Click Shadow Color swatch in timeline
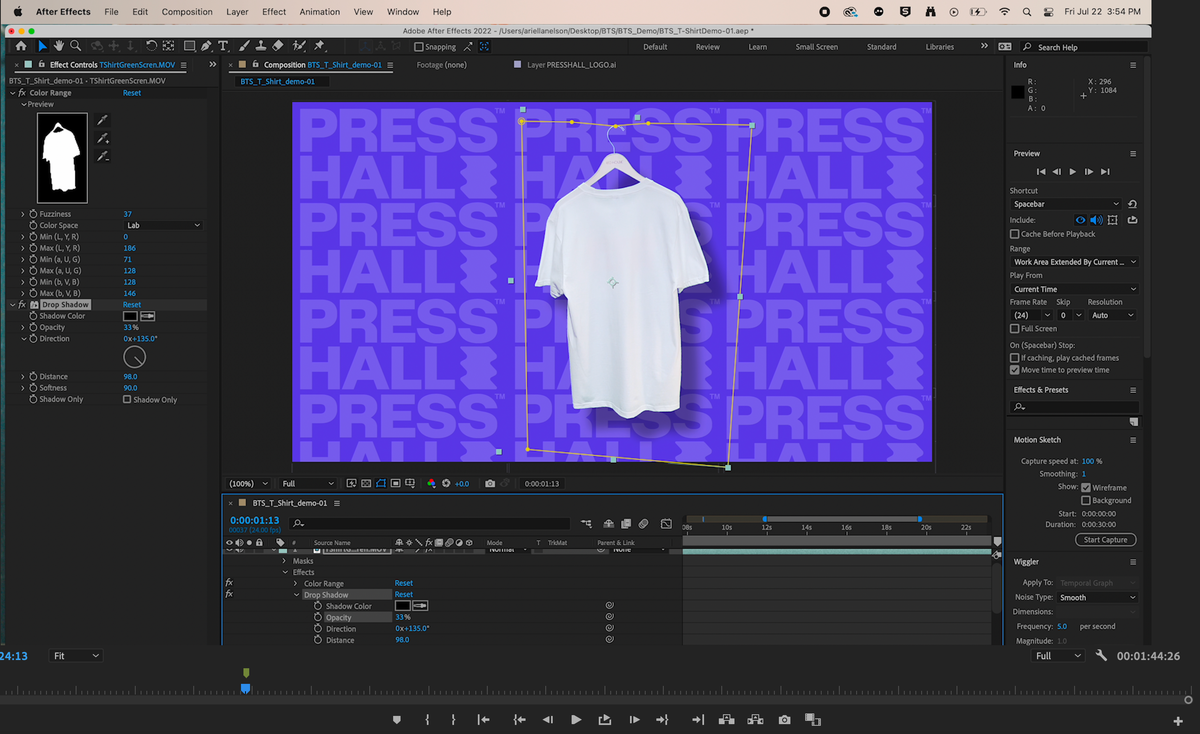1200x734 pixels. click(x=402, y=606)
